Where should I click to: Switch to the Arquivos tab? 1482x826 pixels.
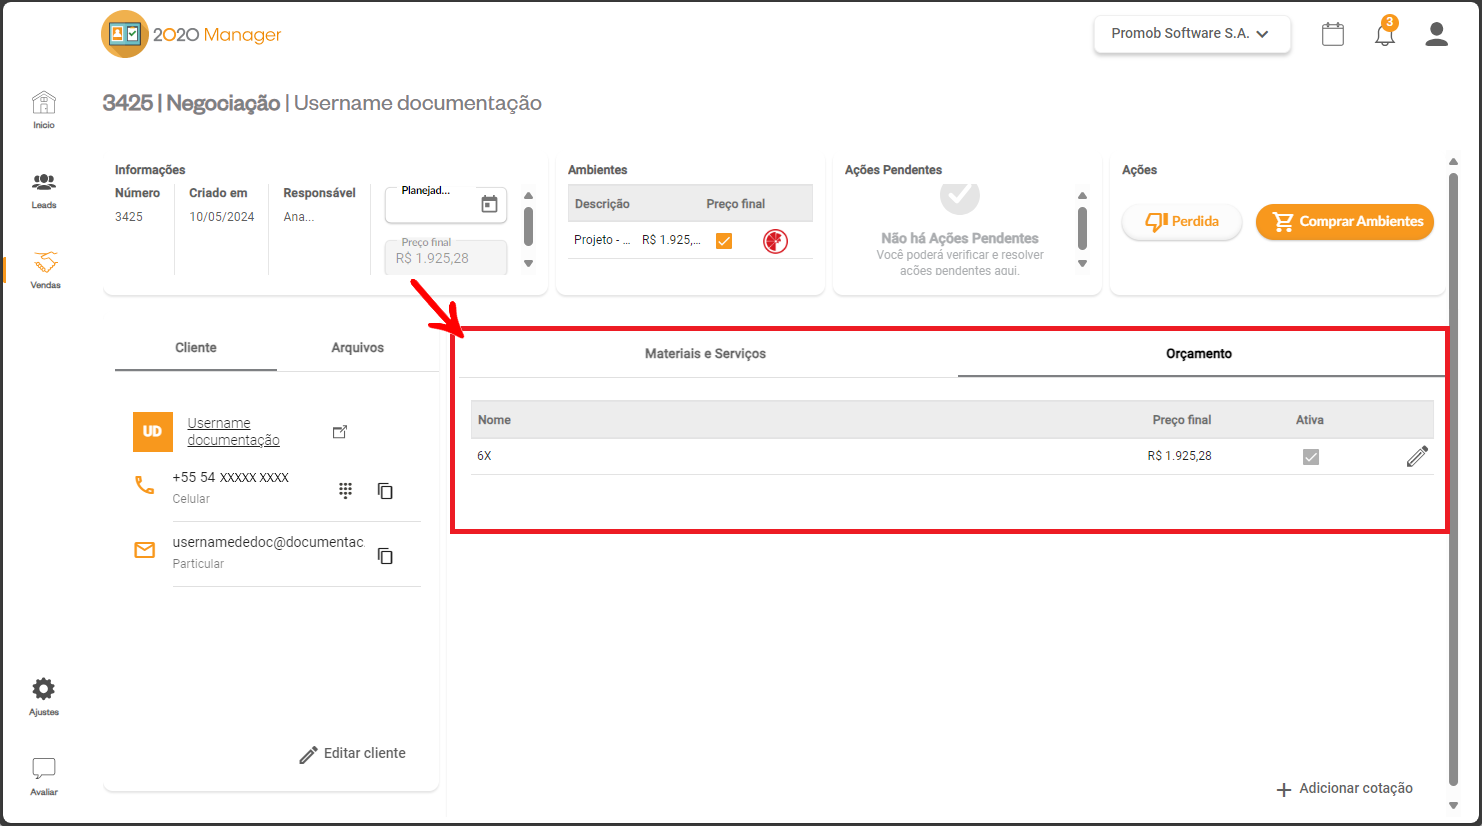coord(358,348)
